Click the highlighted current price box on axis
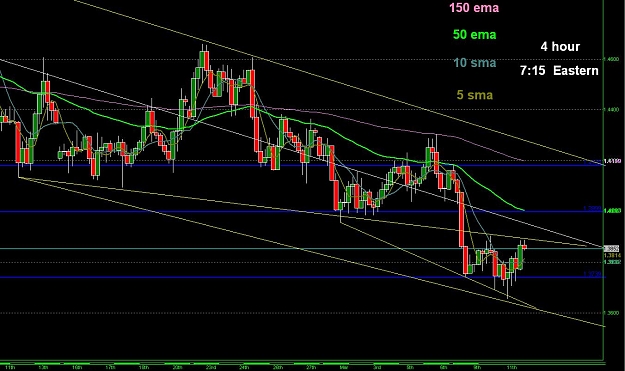Image resolution: width=625 pixels, height=371 pixels. [612, 248]
